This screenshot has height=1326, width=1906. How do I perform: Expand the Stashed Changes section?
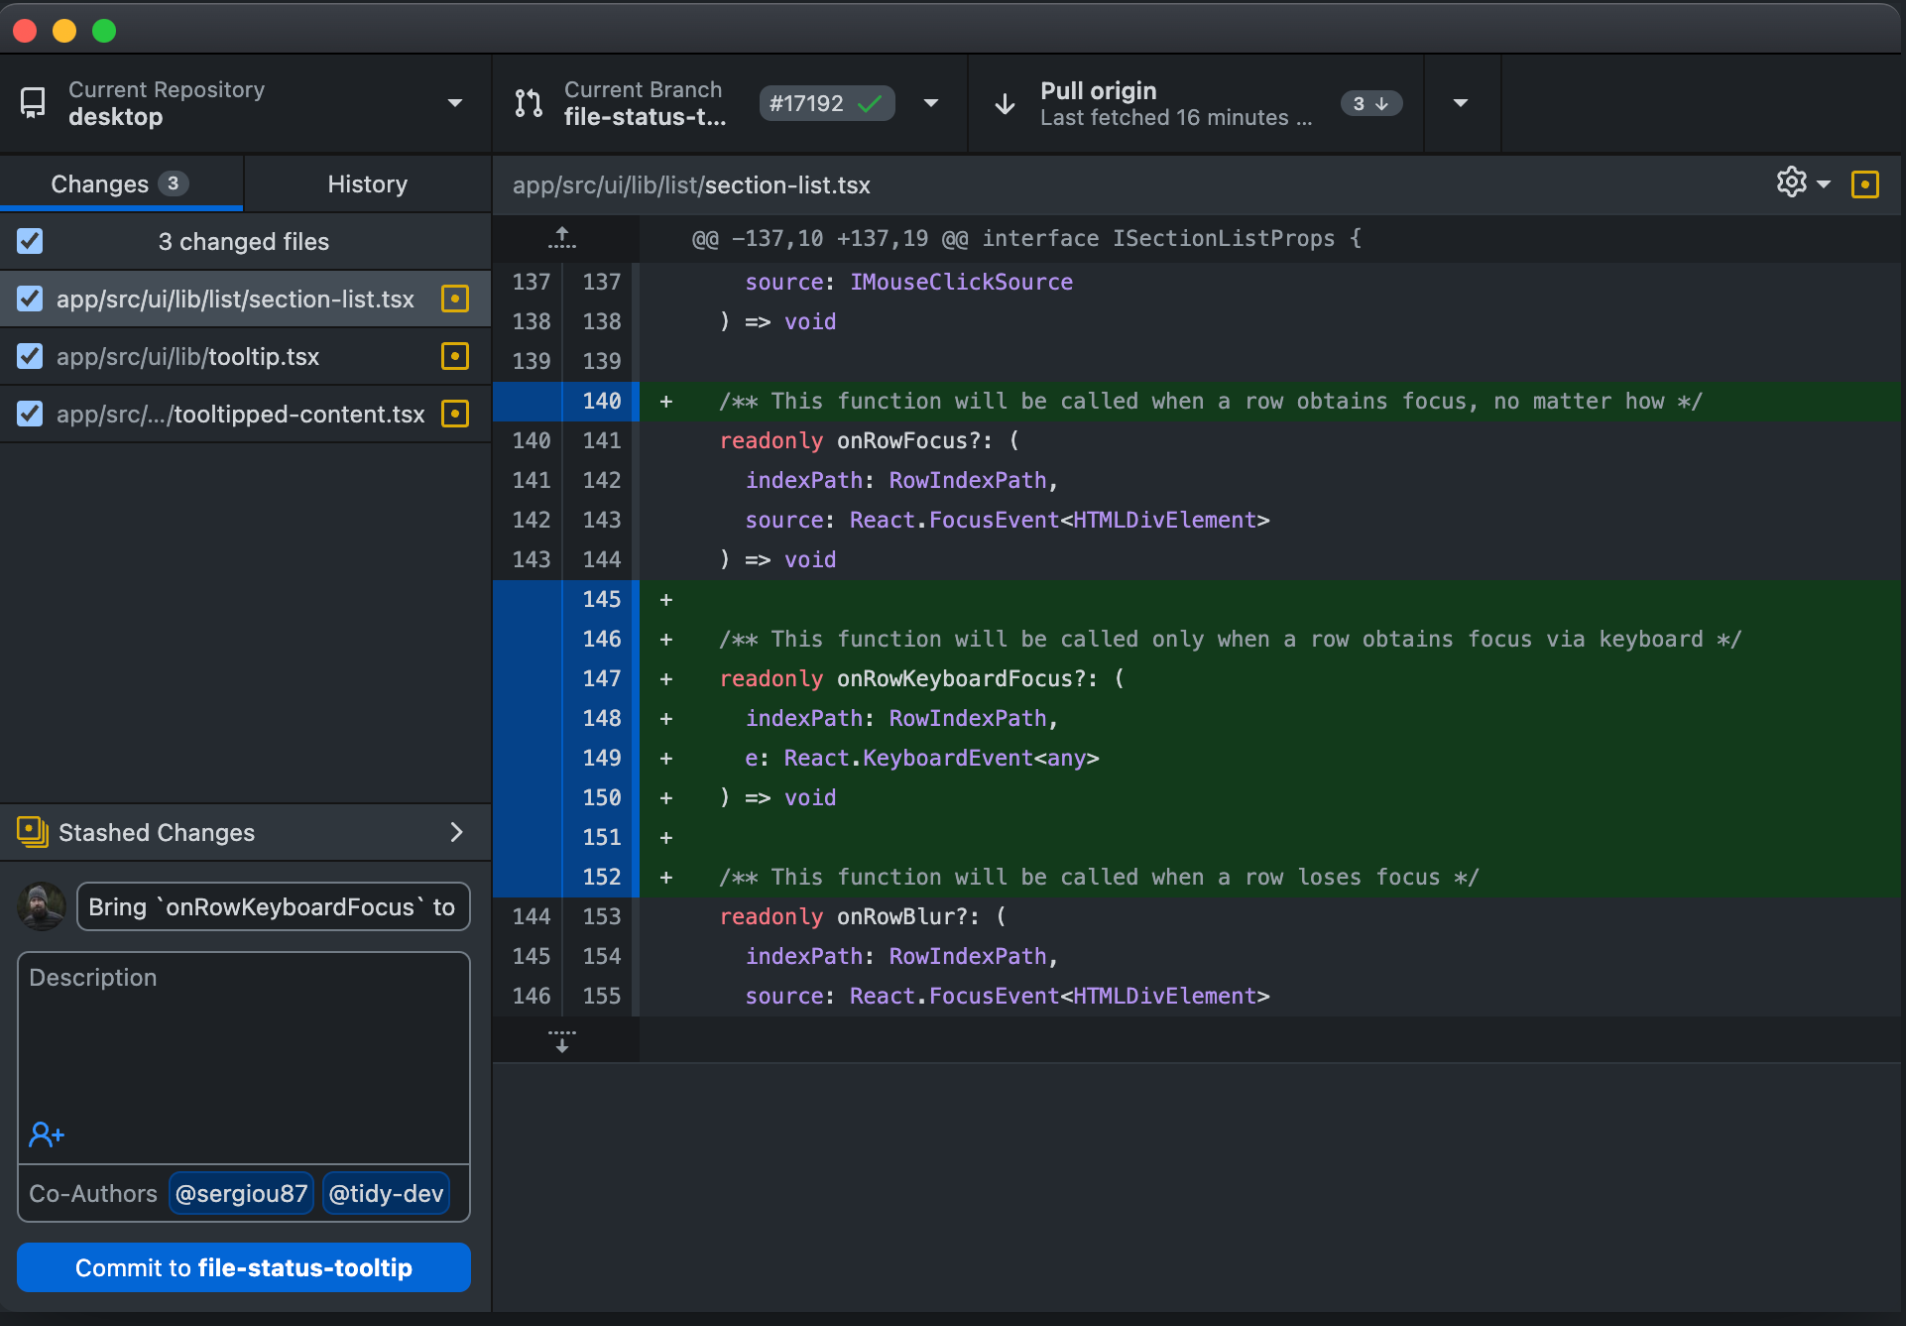point(456,832)
